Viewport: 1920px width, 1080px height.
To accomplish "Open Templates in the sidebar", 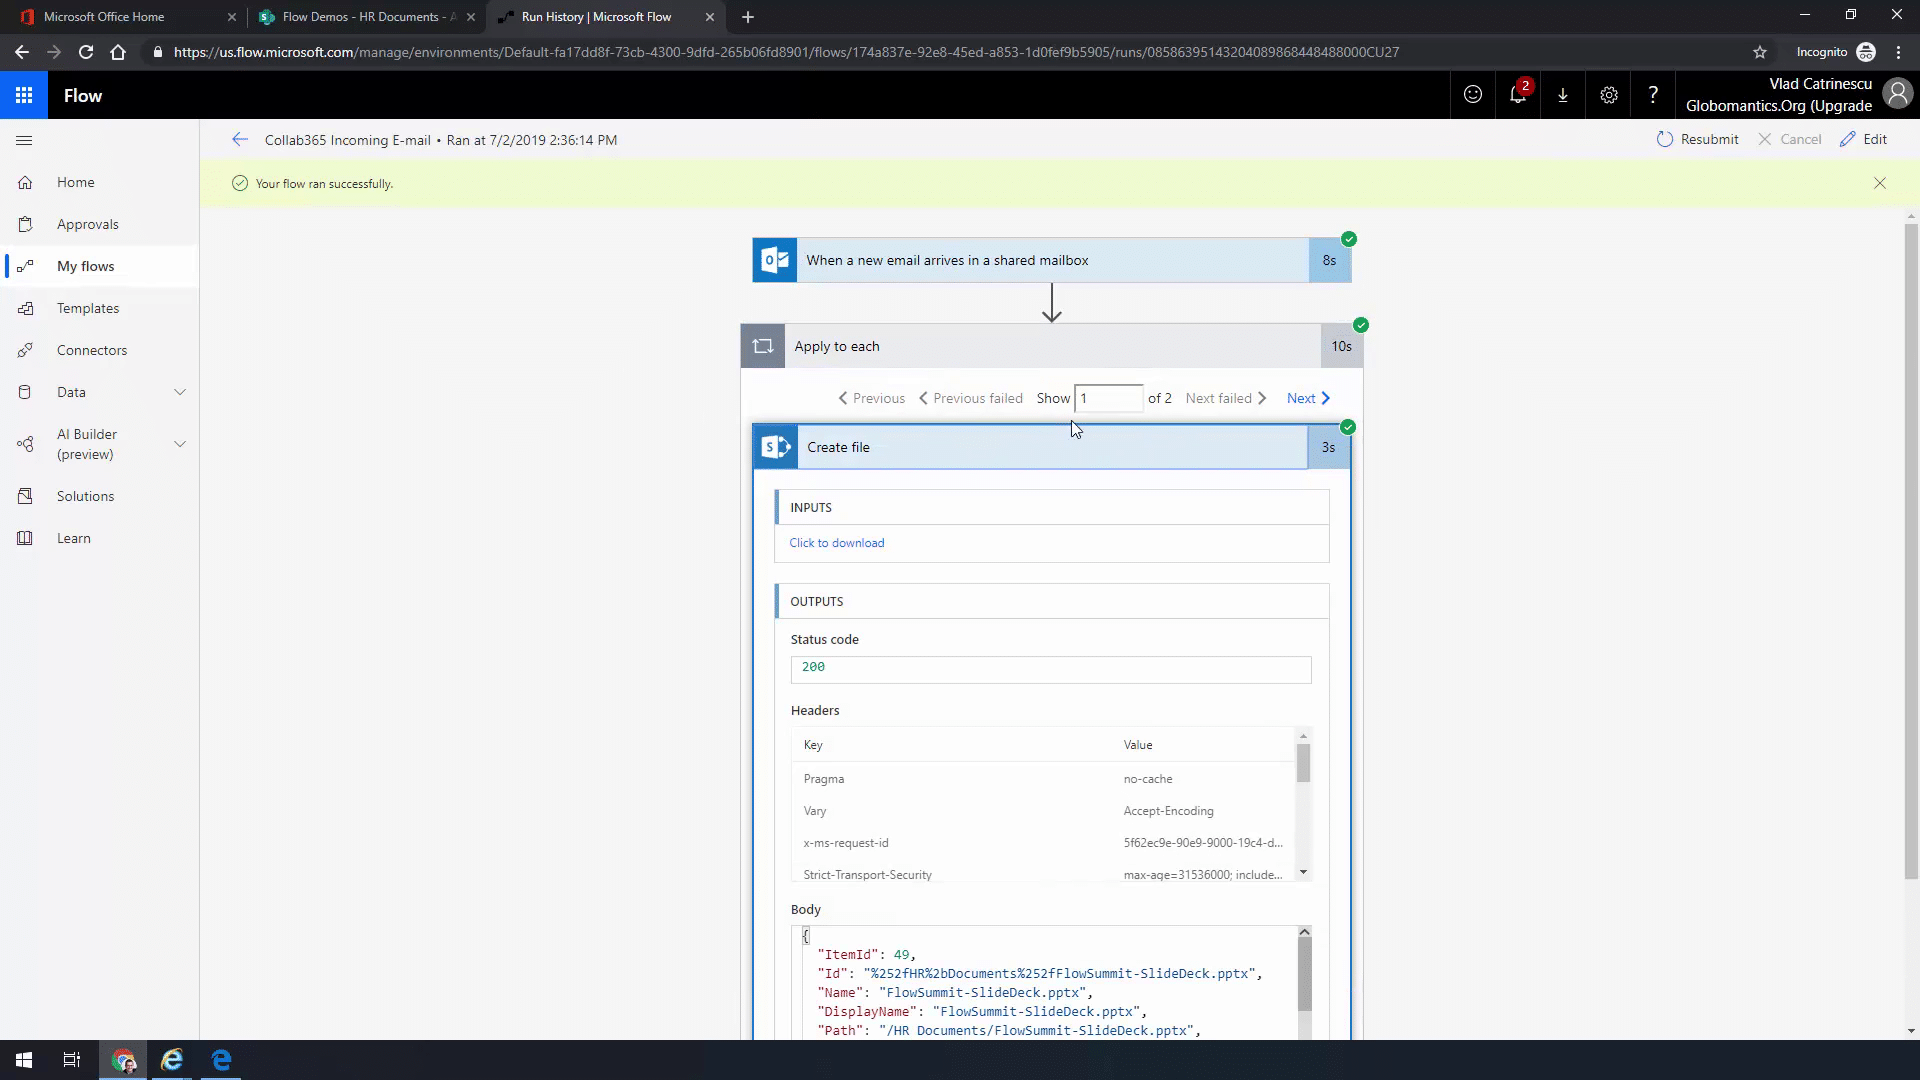I will (x=87, y=308).
